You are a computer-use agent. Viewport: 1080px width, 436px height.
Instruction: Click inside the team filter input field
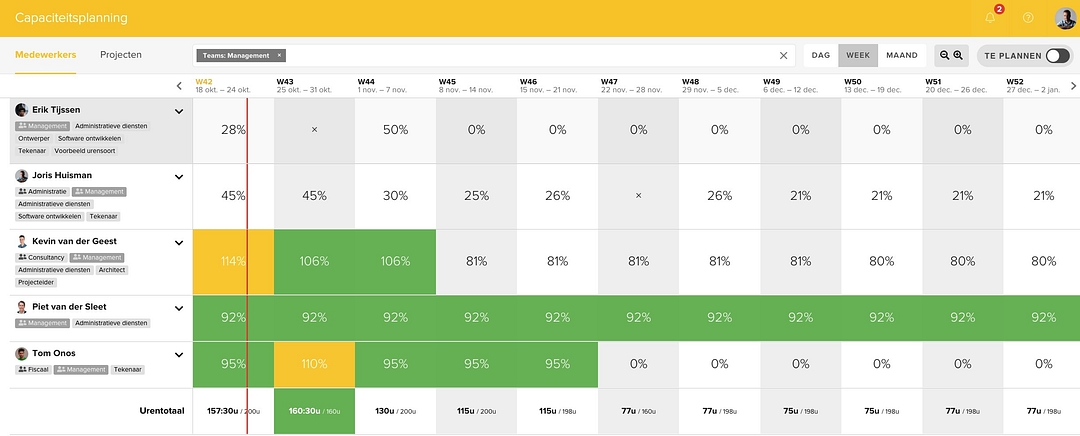(530, 56)
